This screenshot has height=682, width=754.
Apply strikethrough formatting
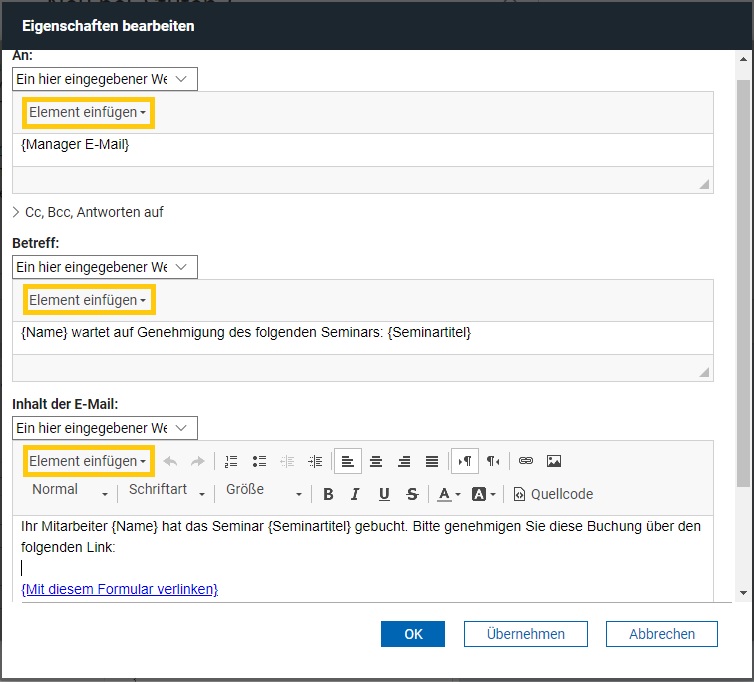(x=412, y=494)
